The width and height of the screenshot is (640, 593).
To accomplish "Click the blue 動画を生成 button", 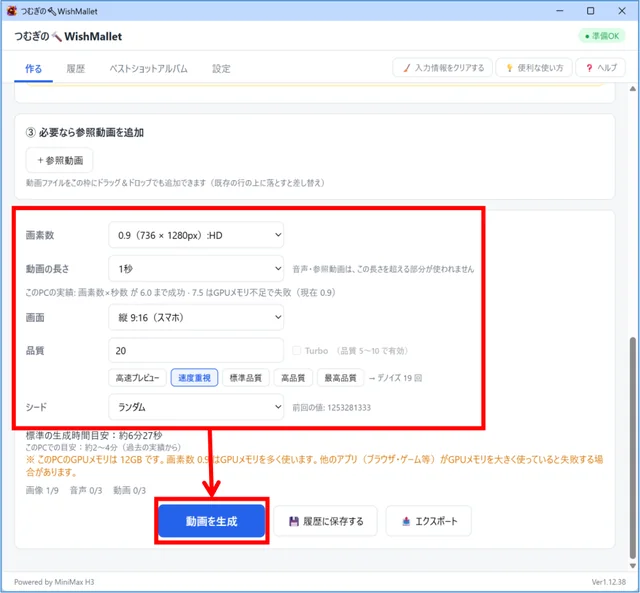I will pos(211,521).
